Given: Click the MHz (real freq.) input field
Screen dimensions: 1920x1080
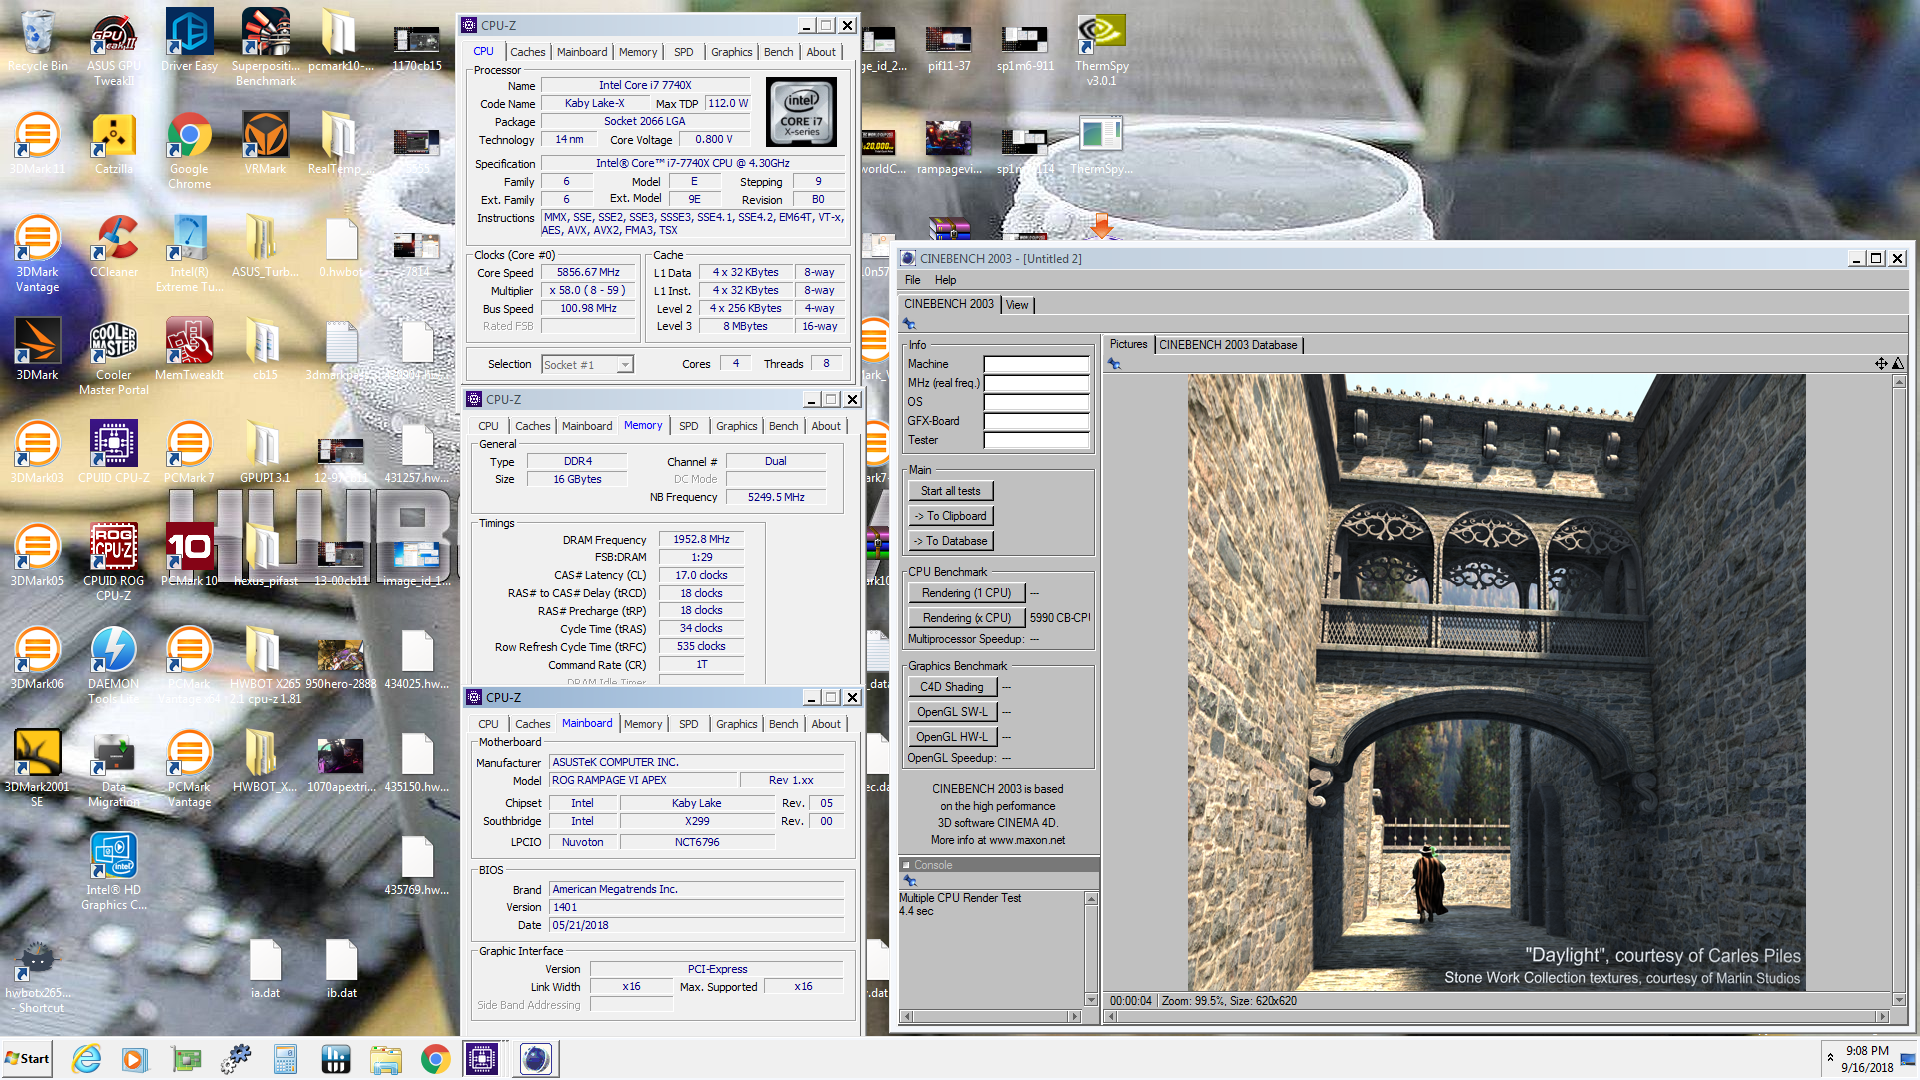Looking at the screenshot, I should tap(1036, 383).
